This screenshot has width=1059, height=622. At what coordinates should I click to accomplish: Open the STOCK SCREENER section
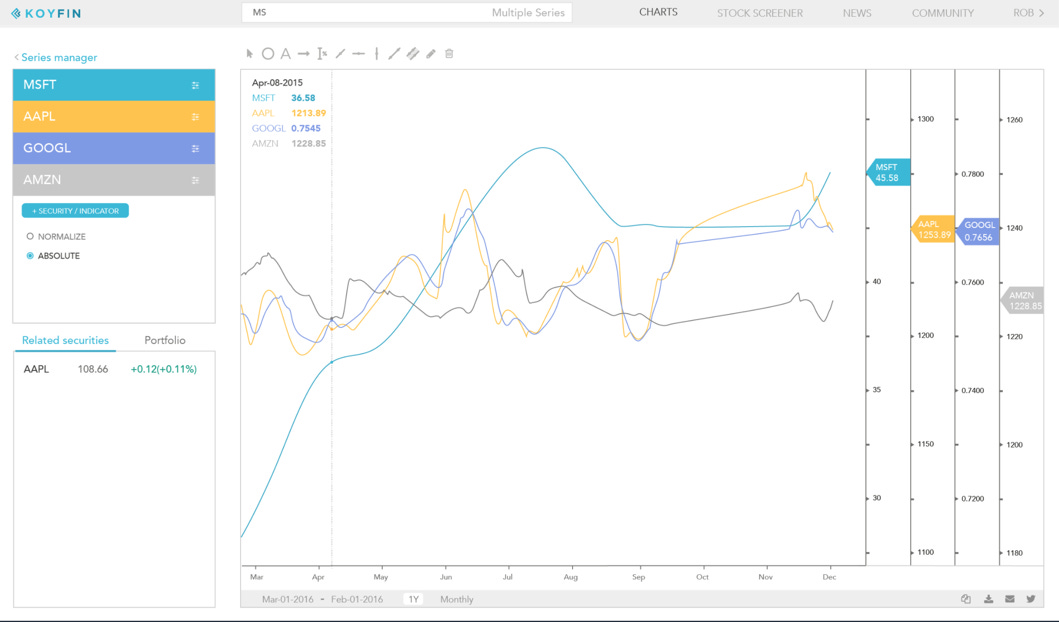pyautogui.click(x=760, y=13)
